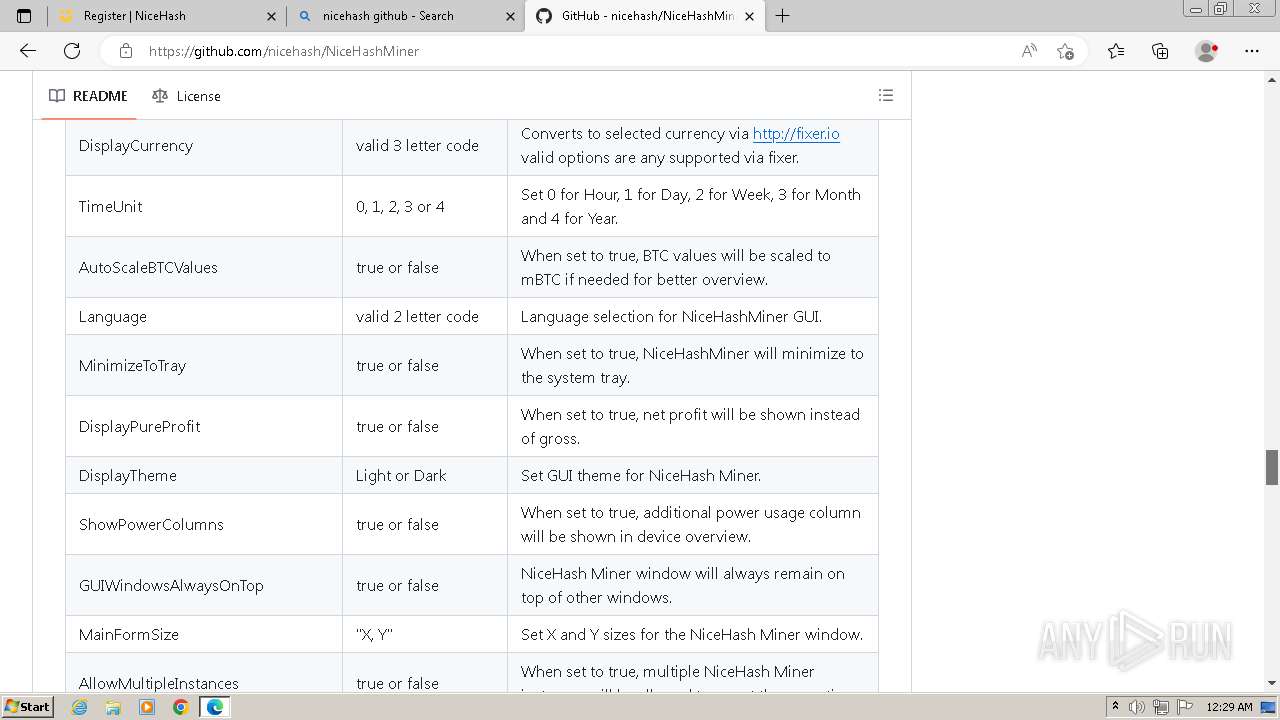Select the README tab

pos(88,96)
